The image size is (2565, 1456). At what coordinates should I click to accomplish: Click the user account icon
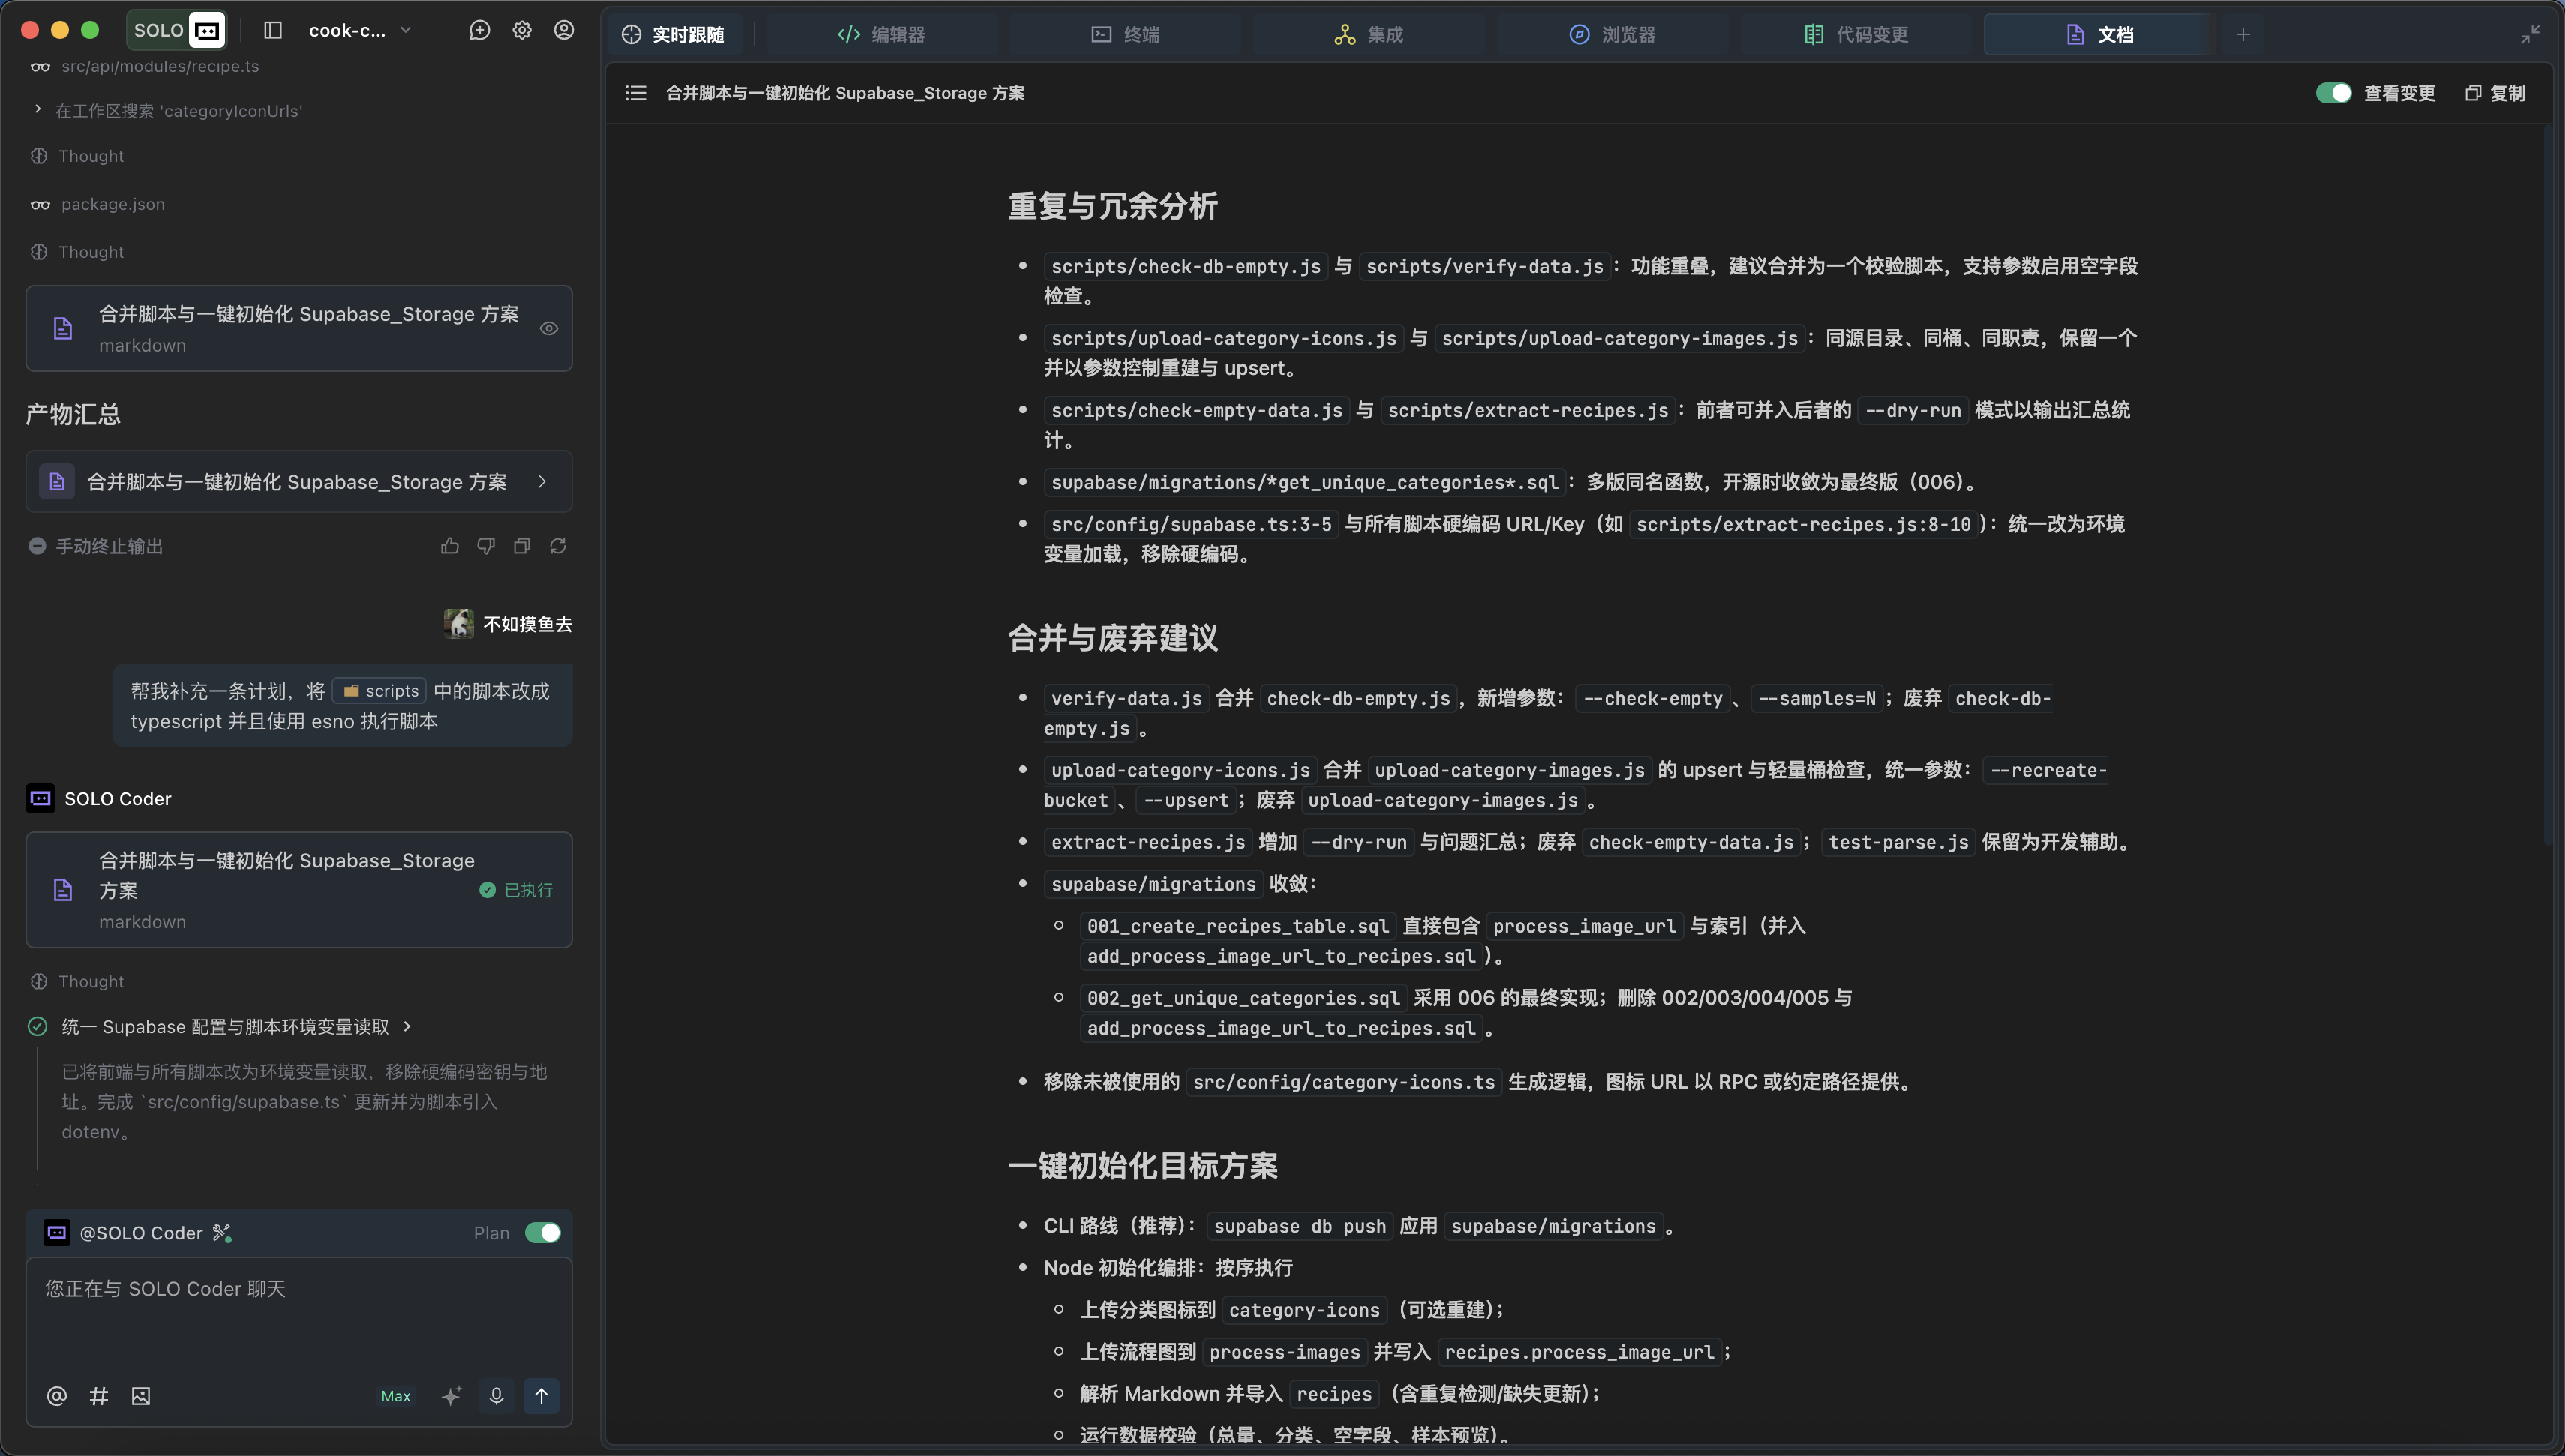(564, 31)
